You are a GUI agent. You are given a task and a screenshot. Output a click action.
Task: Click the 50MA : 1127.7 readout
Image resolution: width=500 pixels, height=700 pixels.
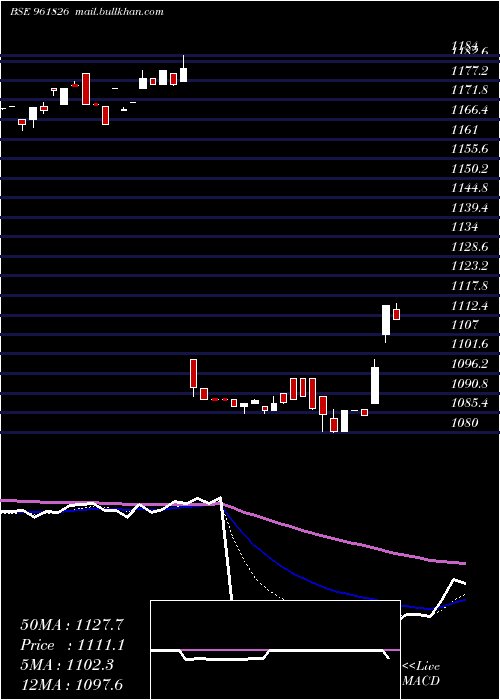pos(72,625)
